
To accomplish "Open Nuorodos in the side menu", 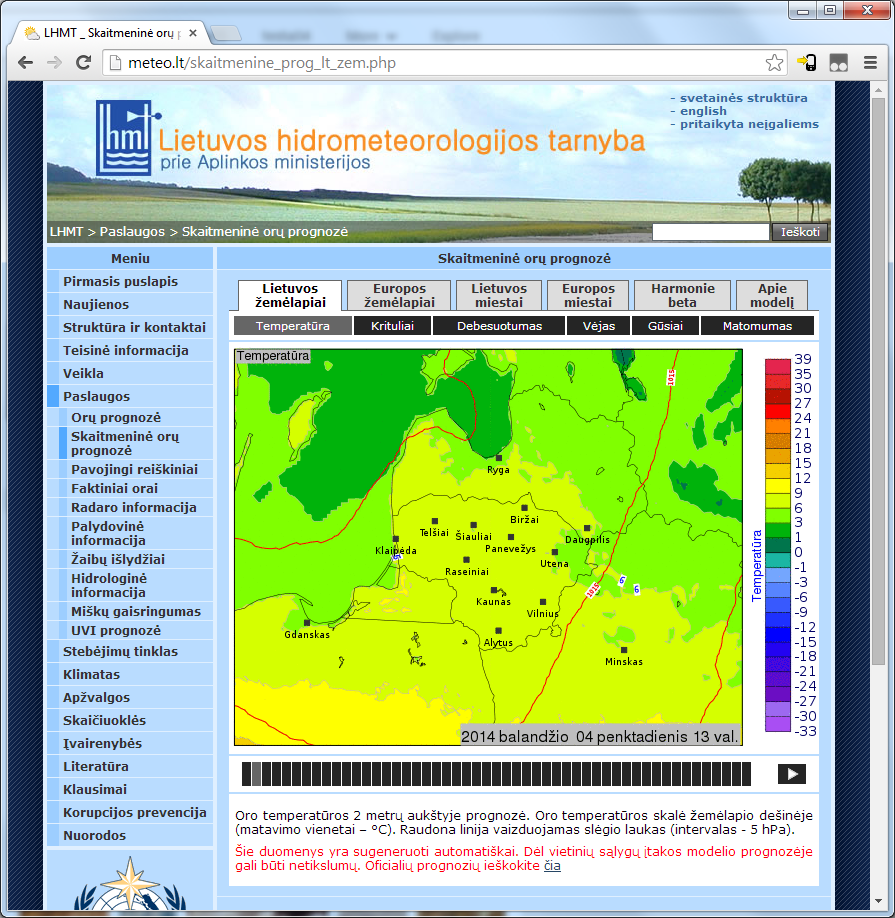I will 130,835.
